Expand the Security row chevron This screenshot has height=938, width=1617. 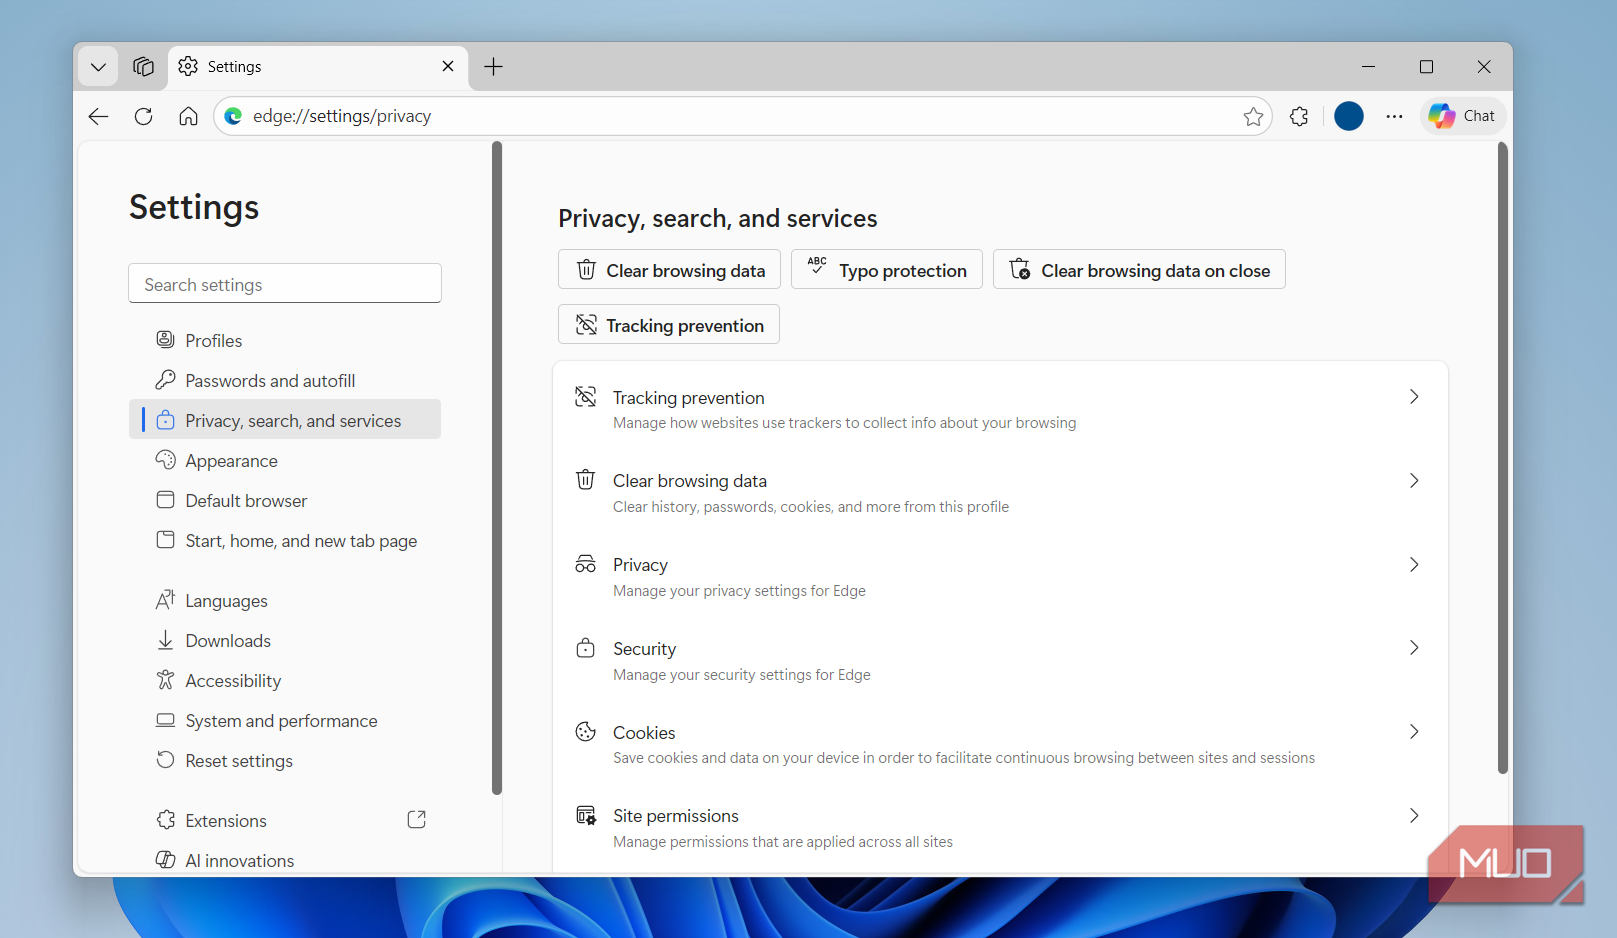coord(1413,648)
